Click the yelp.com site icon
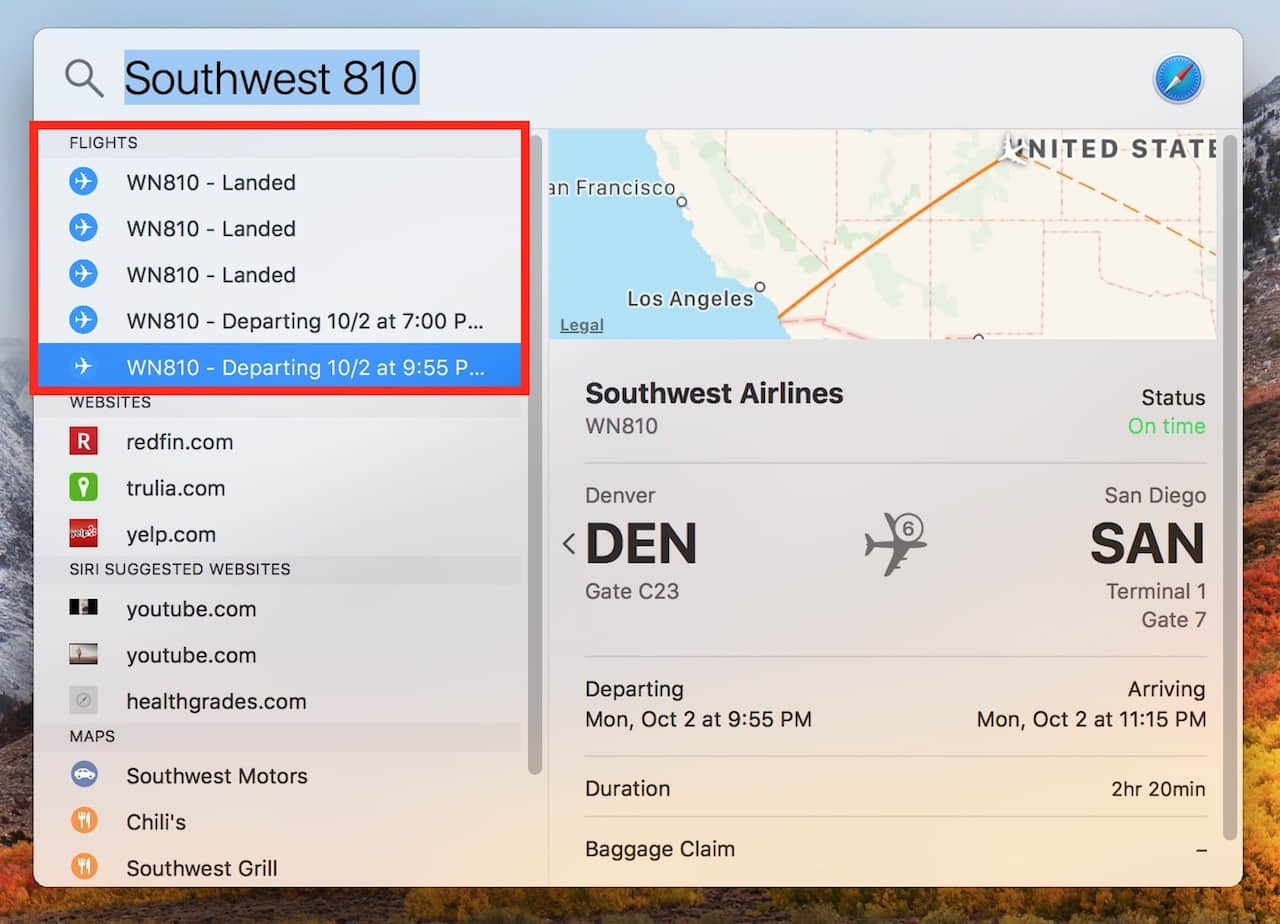Image resolution: width=1280 pixels, height=924 pixels. pos(84,533)
